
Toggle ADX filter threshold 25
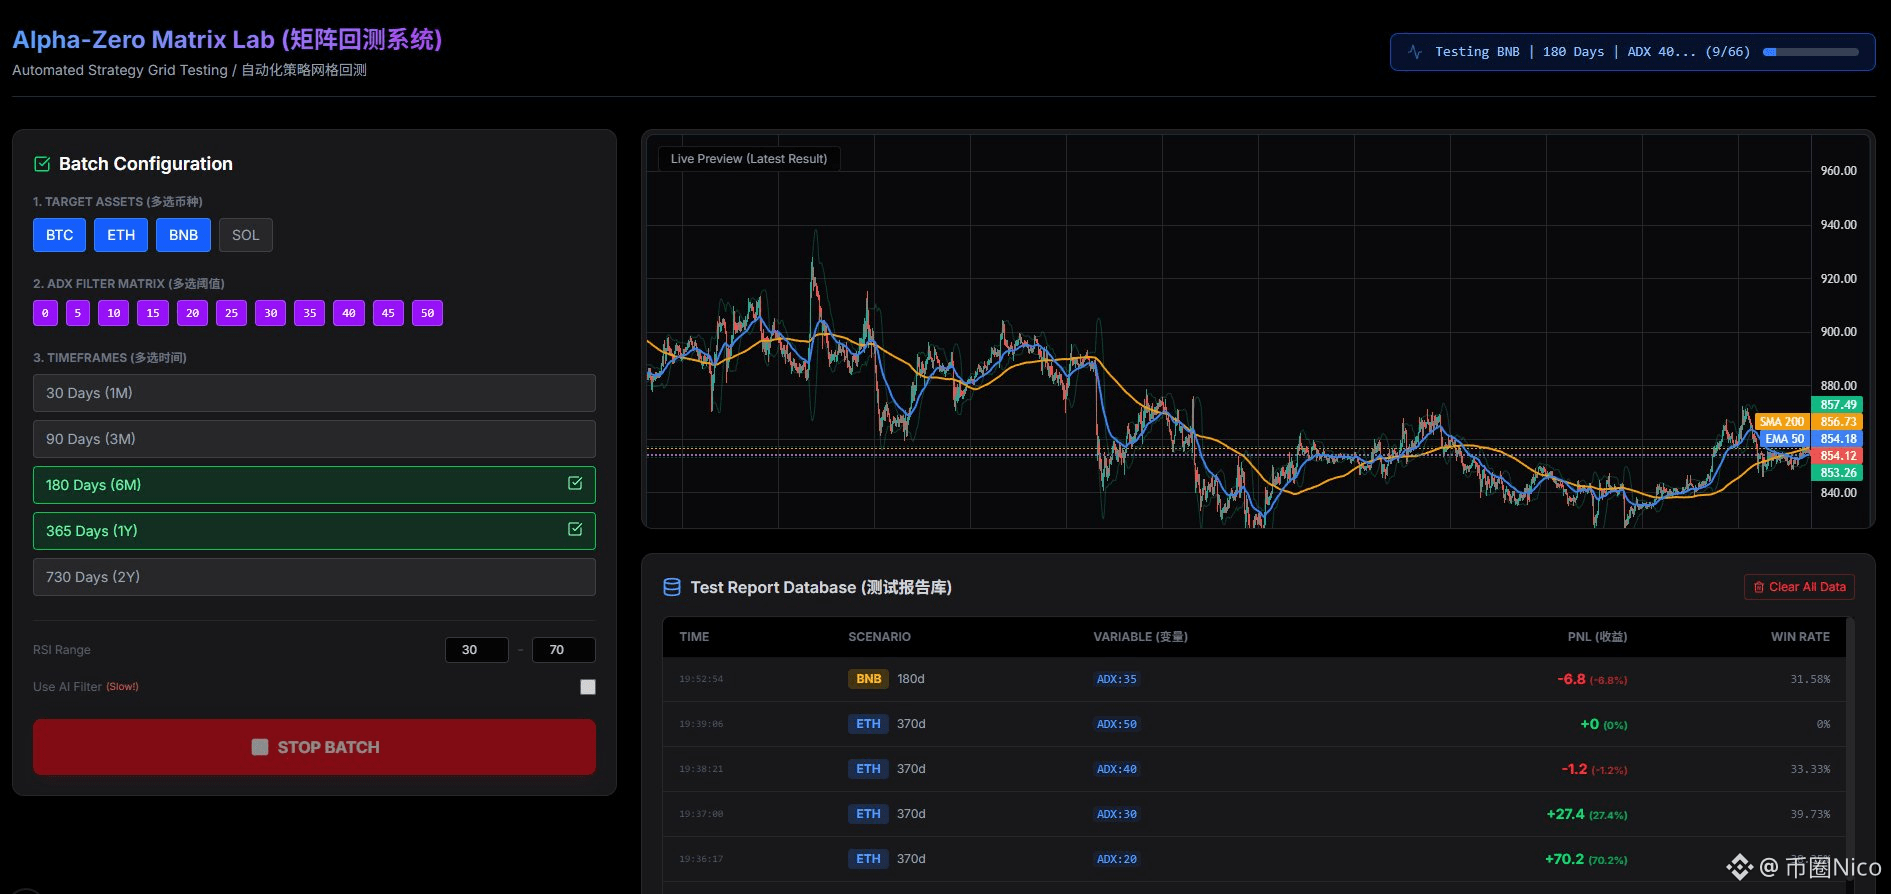[x=231, y=313]
